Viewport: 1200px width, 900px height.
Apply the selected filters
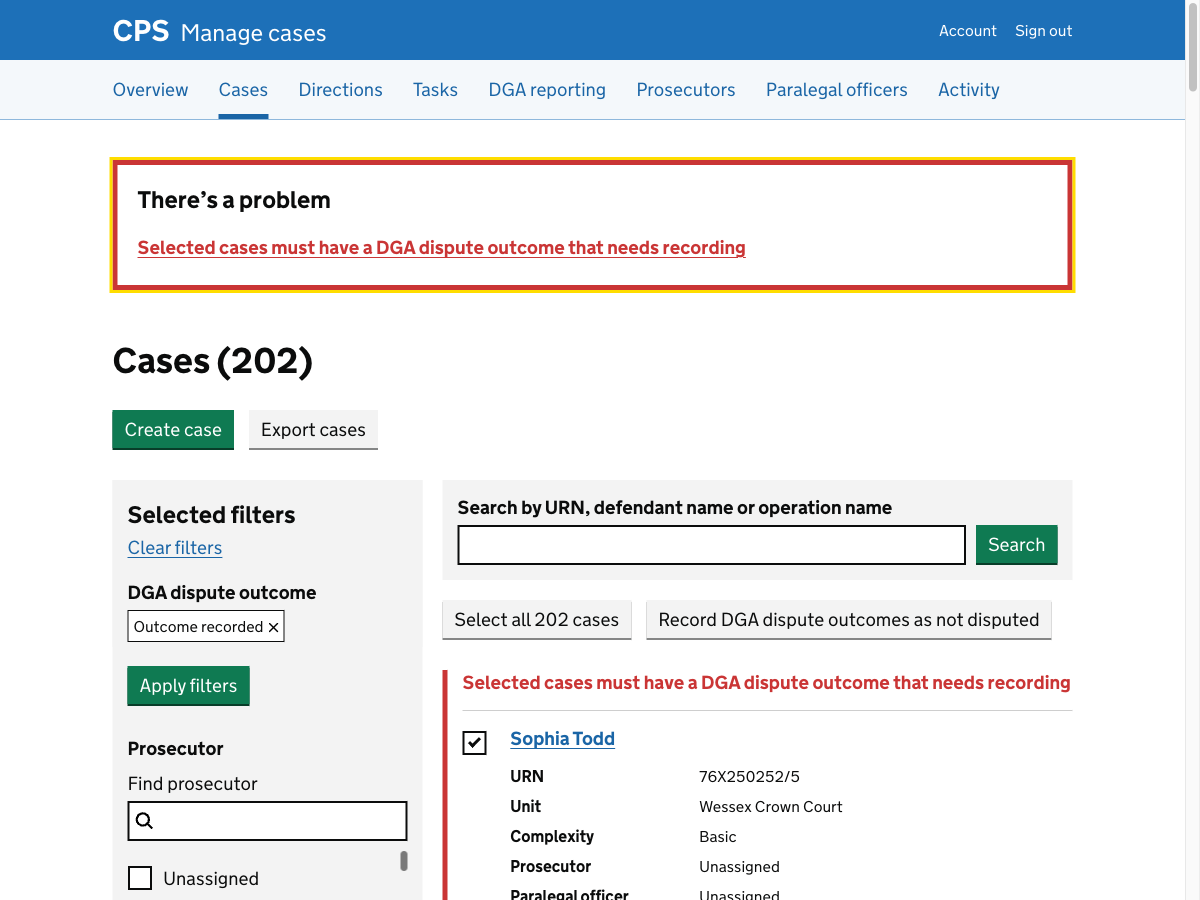pos(188,685)
